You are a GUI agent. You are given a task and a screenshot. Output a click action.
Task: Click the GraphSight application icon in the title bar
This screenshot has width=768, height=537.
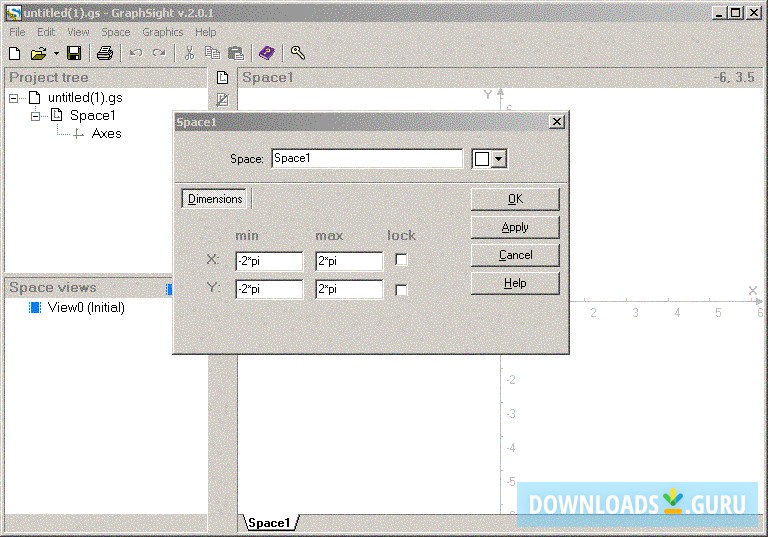14,13
